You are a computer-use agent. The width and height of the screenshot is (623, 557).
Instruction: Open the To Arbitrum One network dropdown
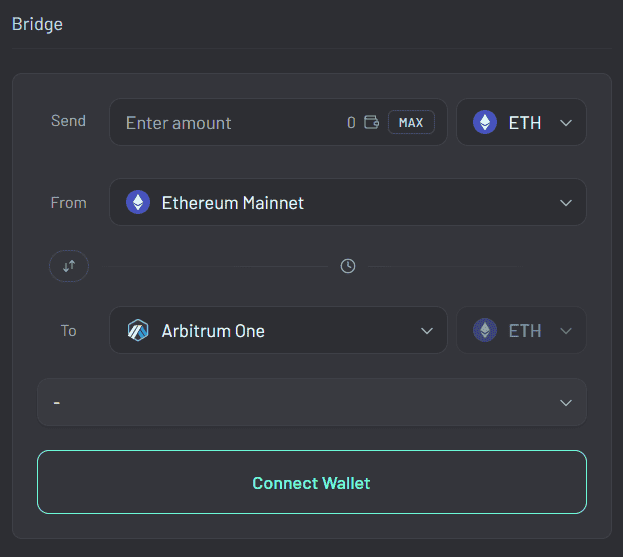tap(278, 330)
